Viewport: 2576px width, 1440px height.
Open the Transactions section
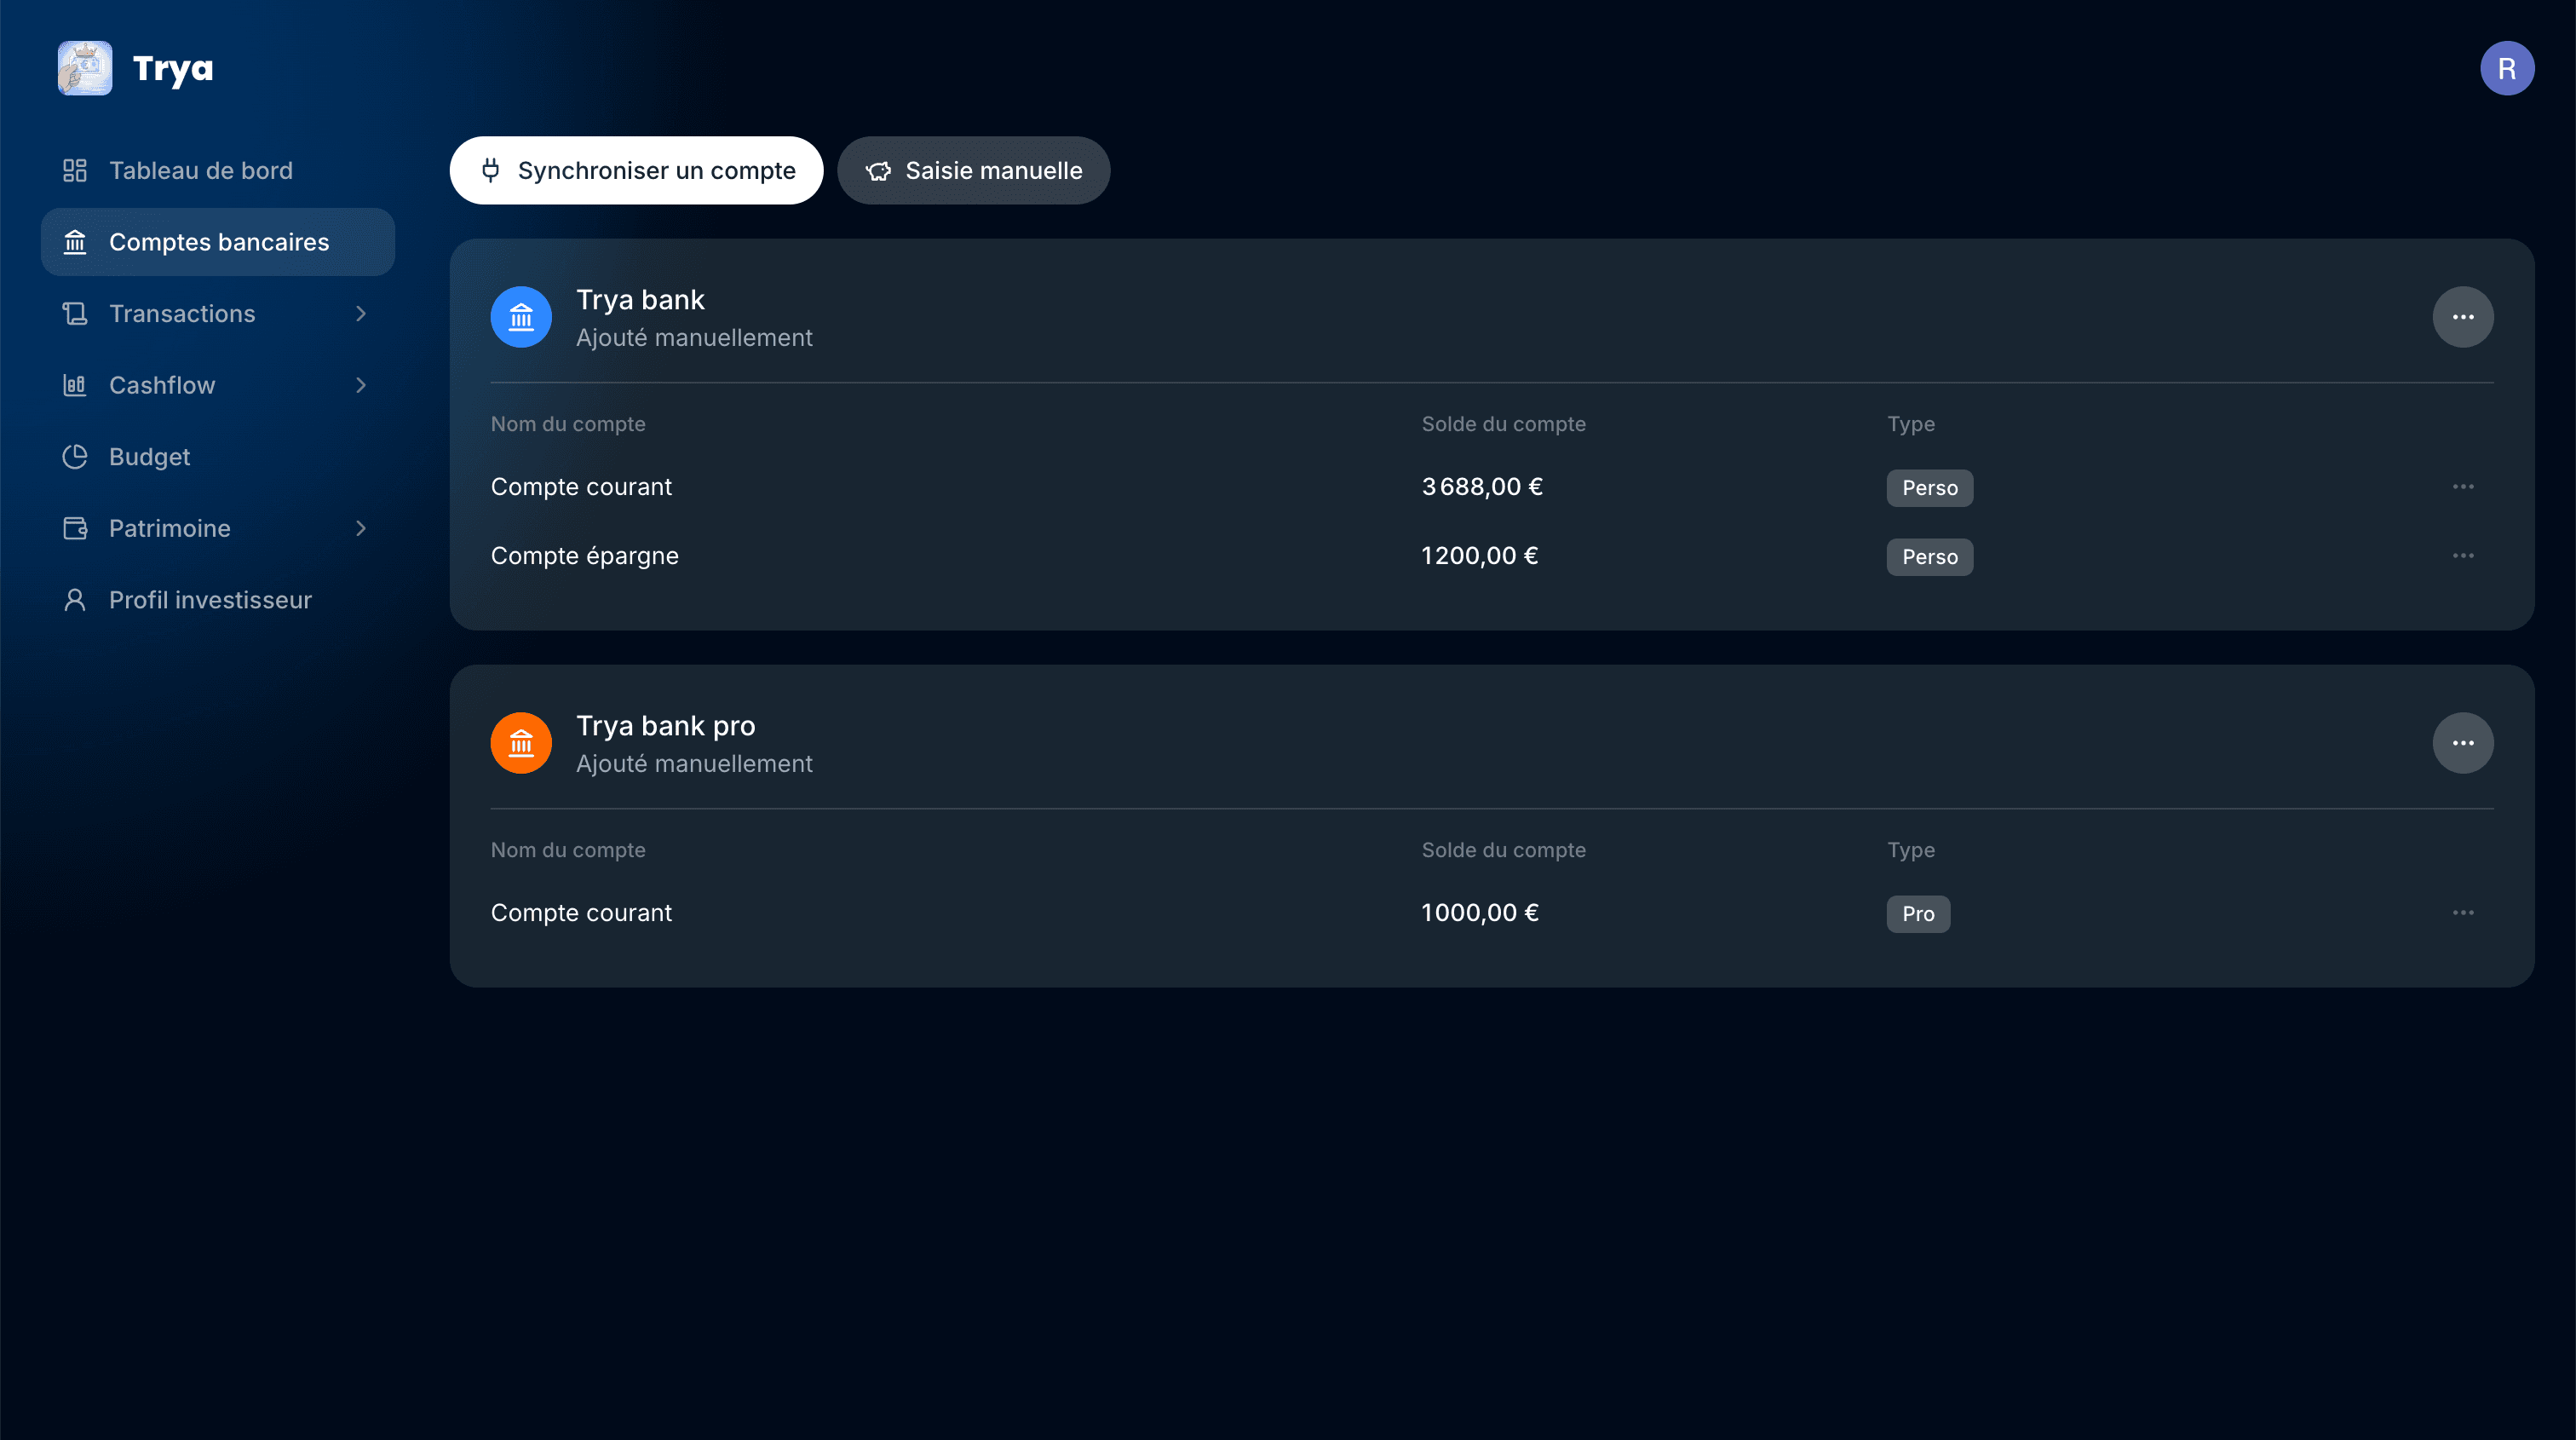click(218, 314)
